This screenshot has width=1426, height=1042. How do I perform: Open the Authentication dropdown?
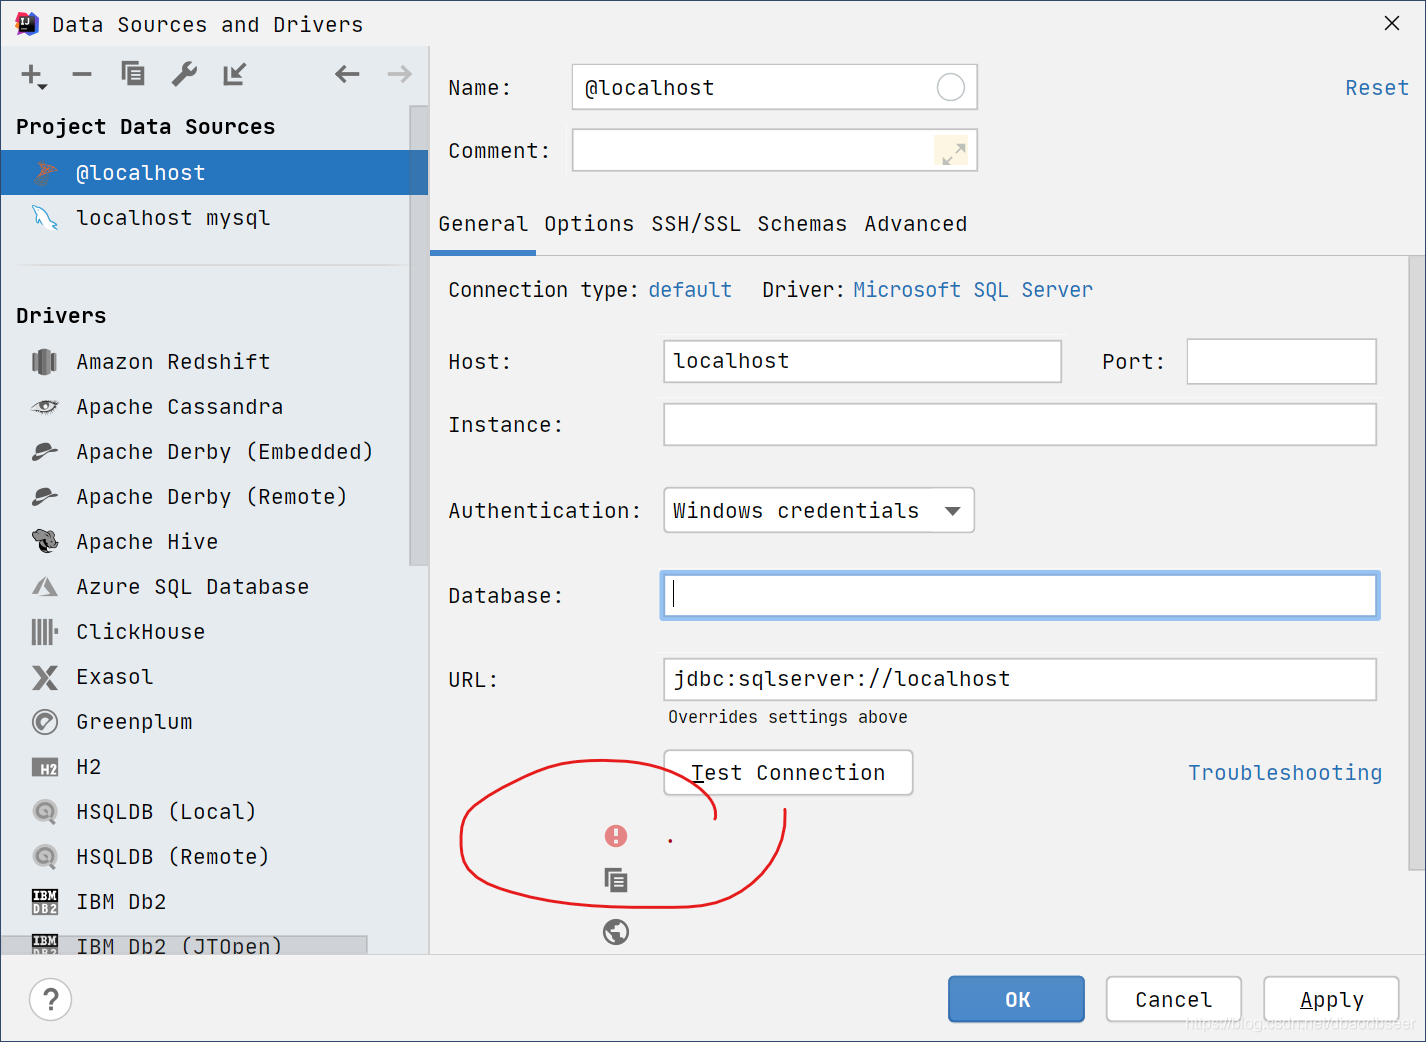[x=819, y=510]
